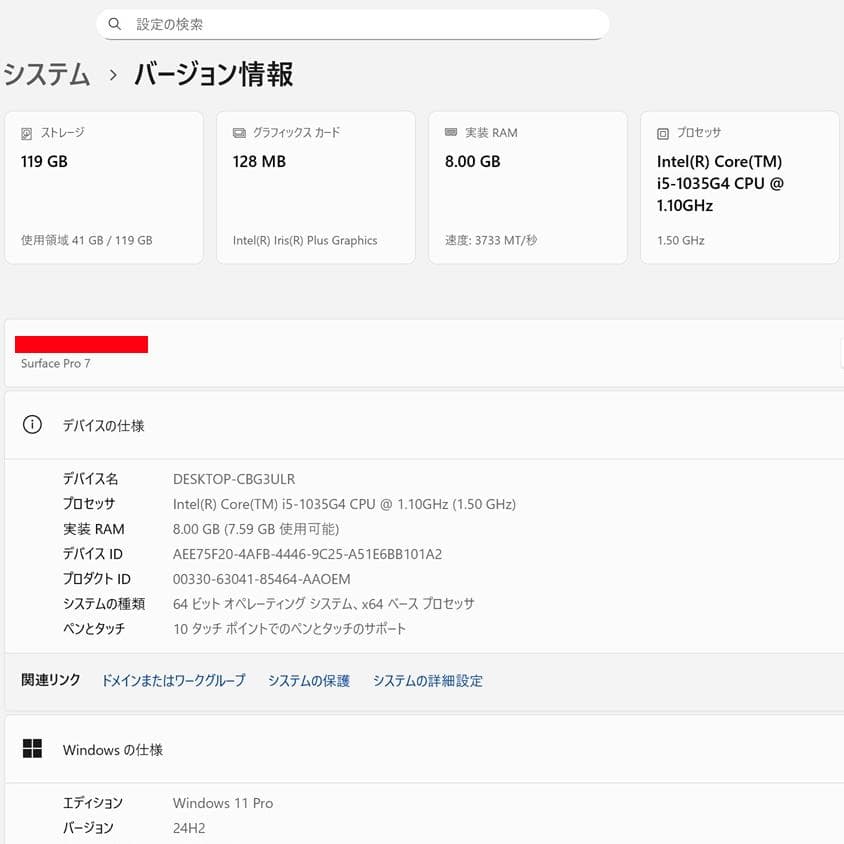Click the magnifier icon in the search bar
Screen dimensions: 844x844
point(115,23)
